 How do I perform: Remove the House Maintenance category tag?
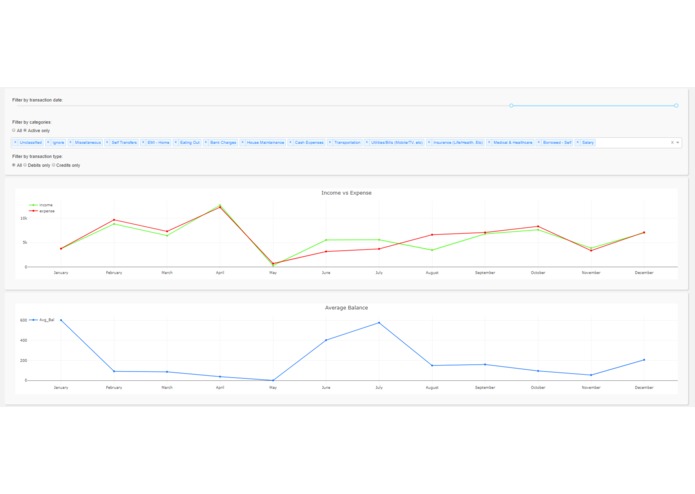(x=242, y=143)
